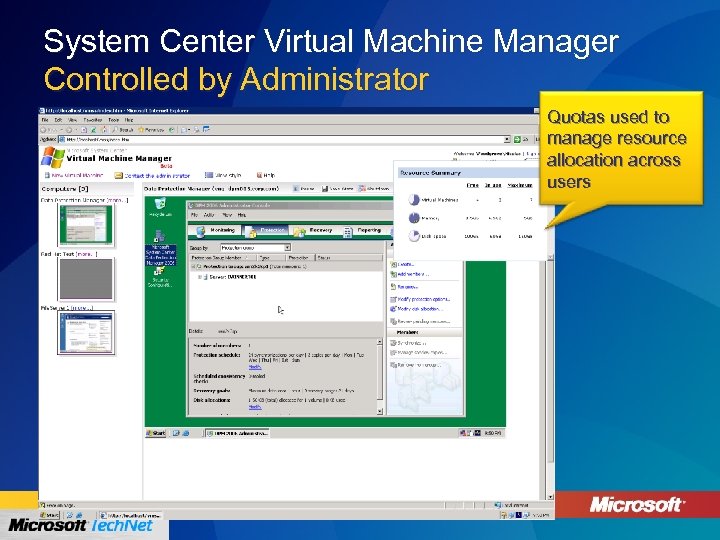Click Review pending members action
The height and width of the screenshot is (540, 720).
coord(420,321)
